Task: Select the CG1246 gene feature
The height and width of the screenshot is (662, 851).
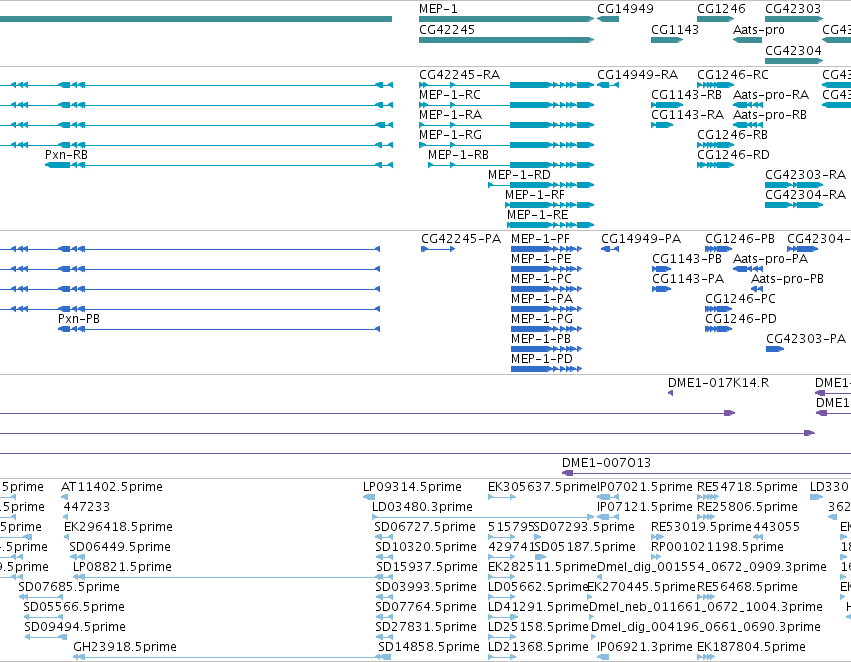Action: point(715,19)
